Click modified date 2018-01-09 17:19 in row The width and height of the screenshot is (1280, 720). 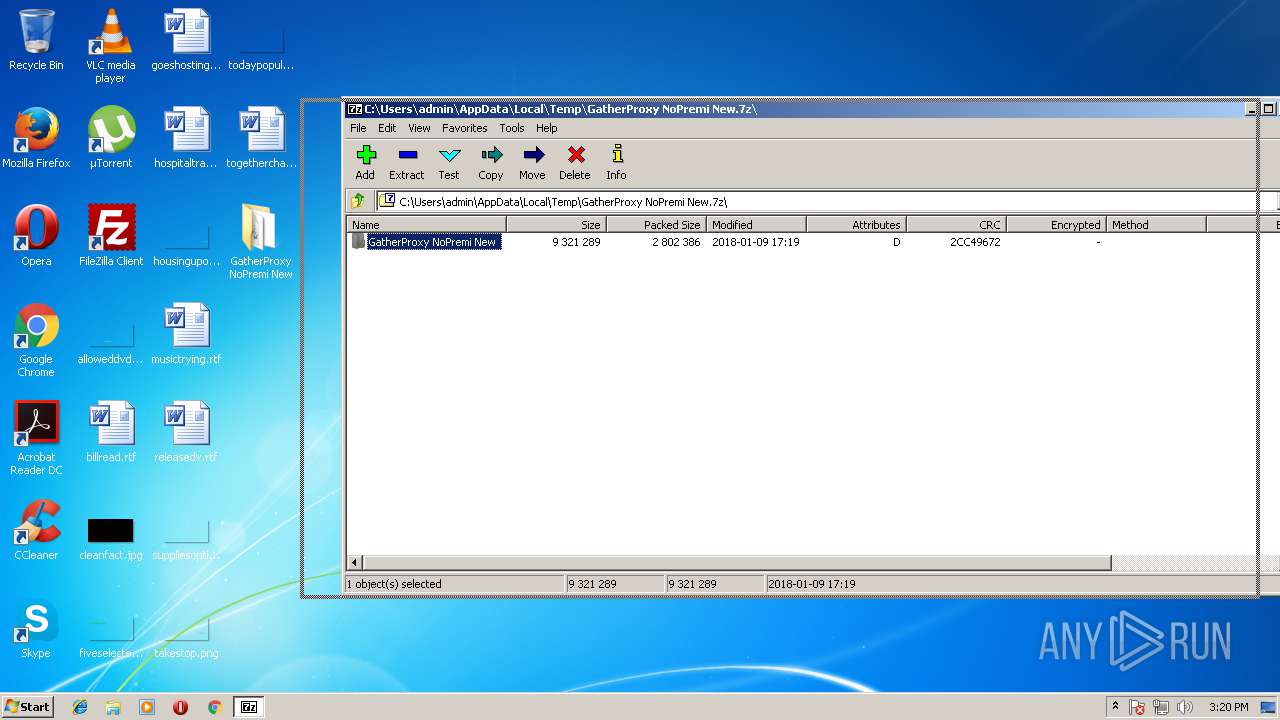[755, 242]
